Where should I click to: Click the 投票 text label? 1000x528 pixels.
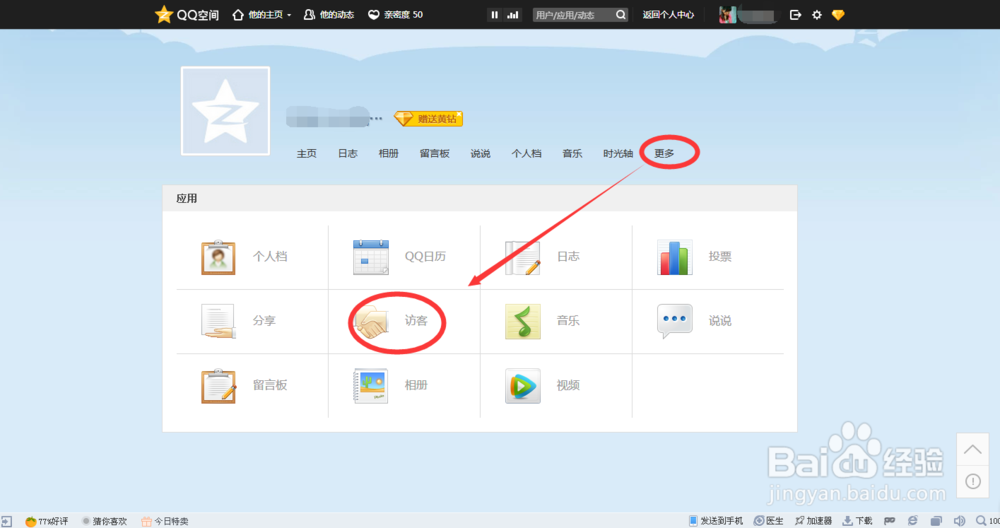tap(720, 256)
